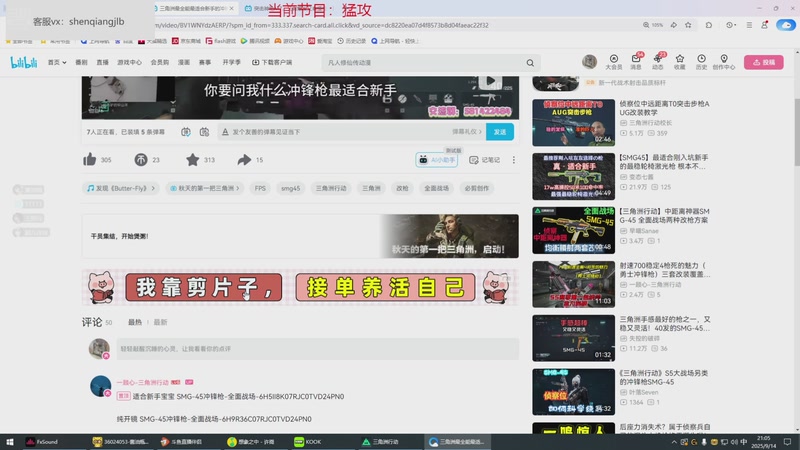
Task: Open the three-dot more options menu
Action: (514, 160)
